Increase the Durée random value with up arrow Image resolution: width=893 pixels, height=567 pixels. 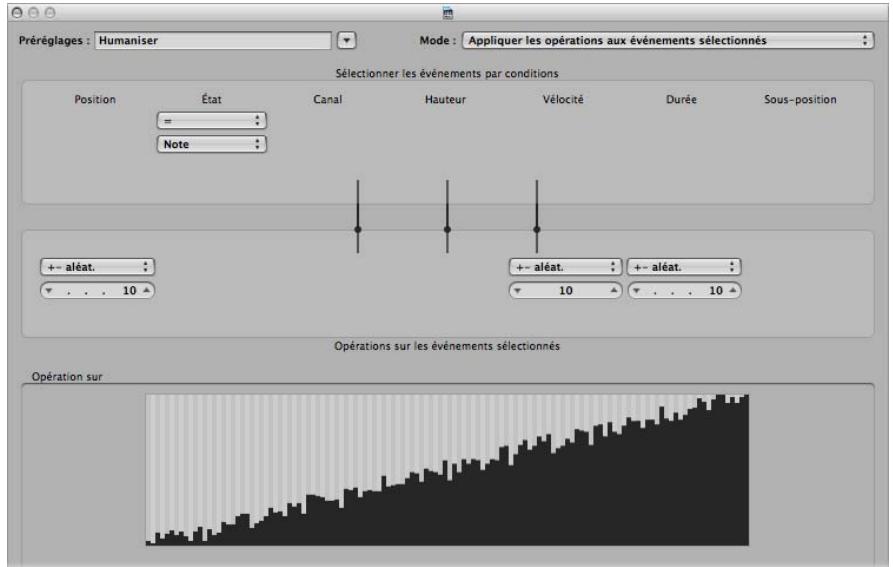coord(733,290)
